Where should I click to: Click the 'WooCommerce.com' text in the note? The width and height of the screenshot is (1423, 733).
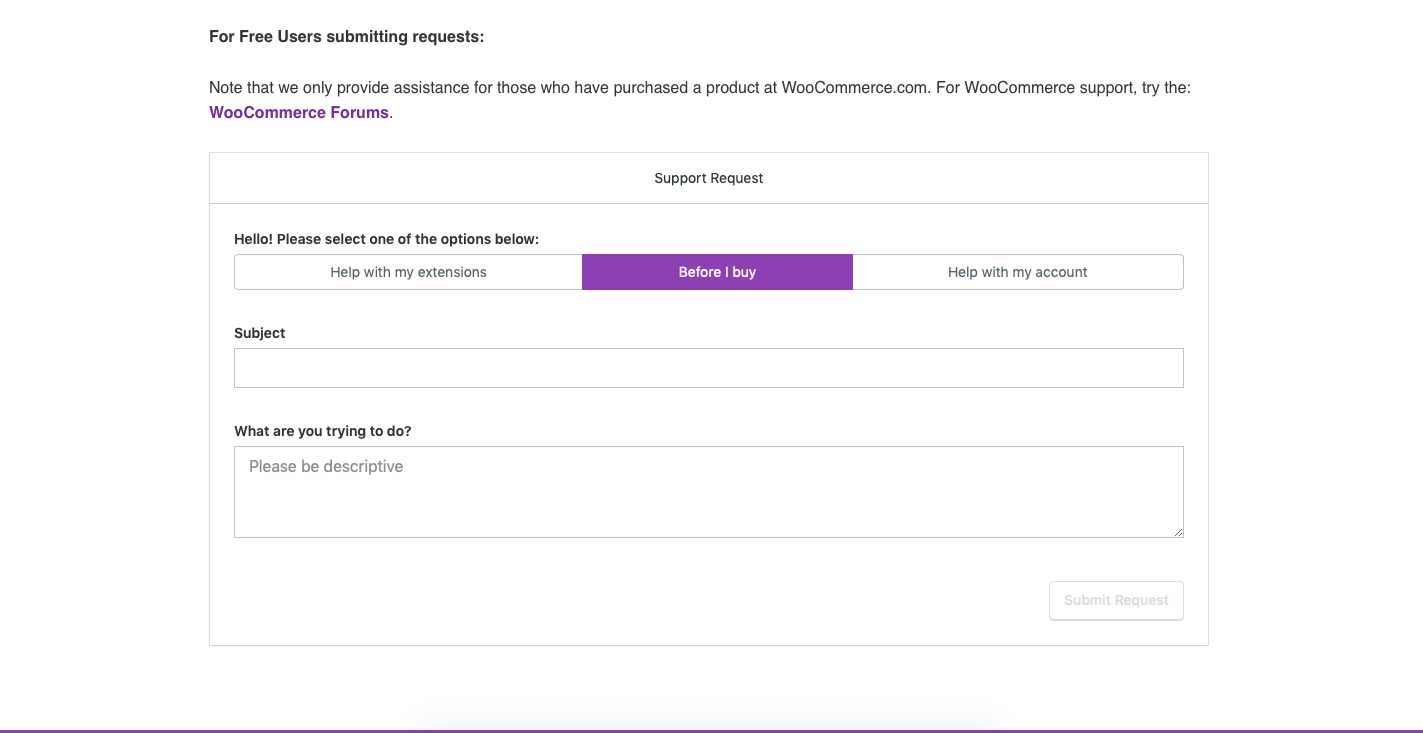click(855, 88)
